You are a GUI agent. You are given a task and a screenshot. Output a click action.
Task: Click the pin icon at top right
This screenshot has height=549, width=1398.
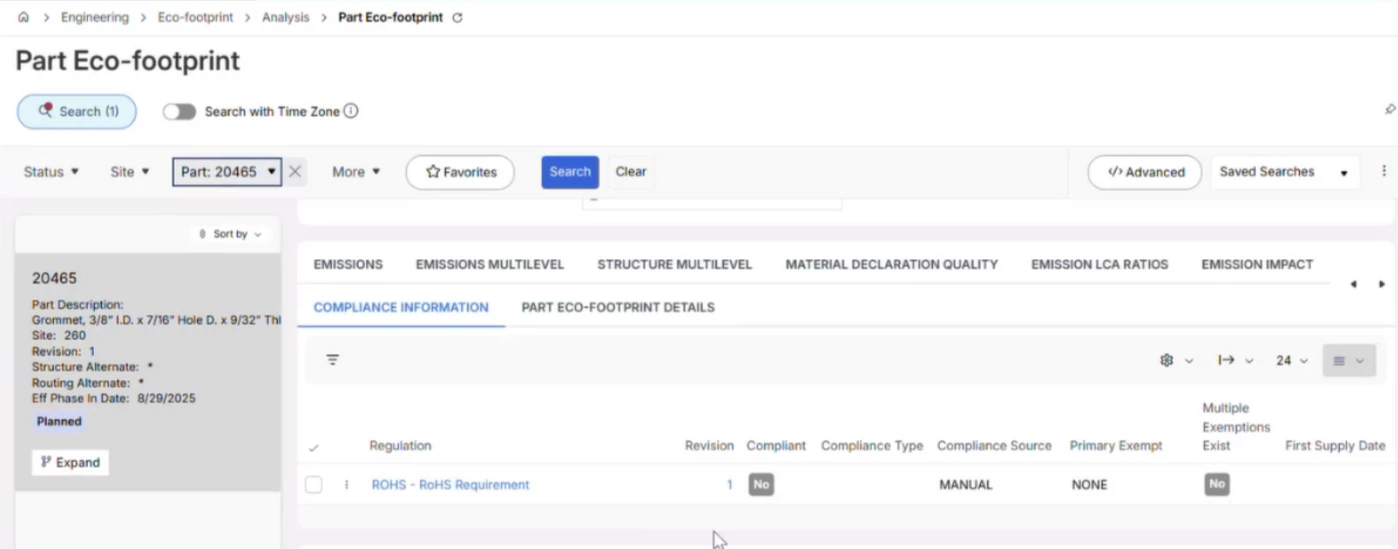tap(1390, 109)
